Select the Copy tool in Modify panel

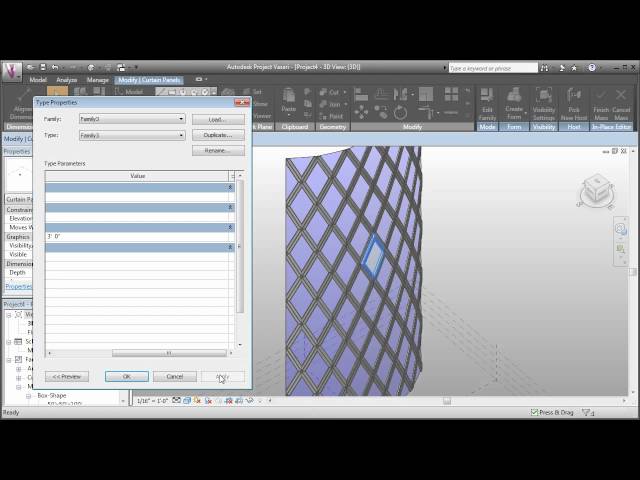381,112
